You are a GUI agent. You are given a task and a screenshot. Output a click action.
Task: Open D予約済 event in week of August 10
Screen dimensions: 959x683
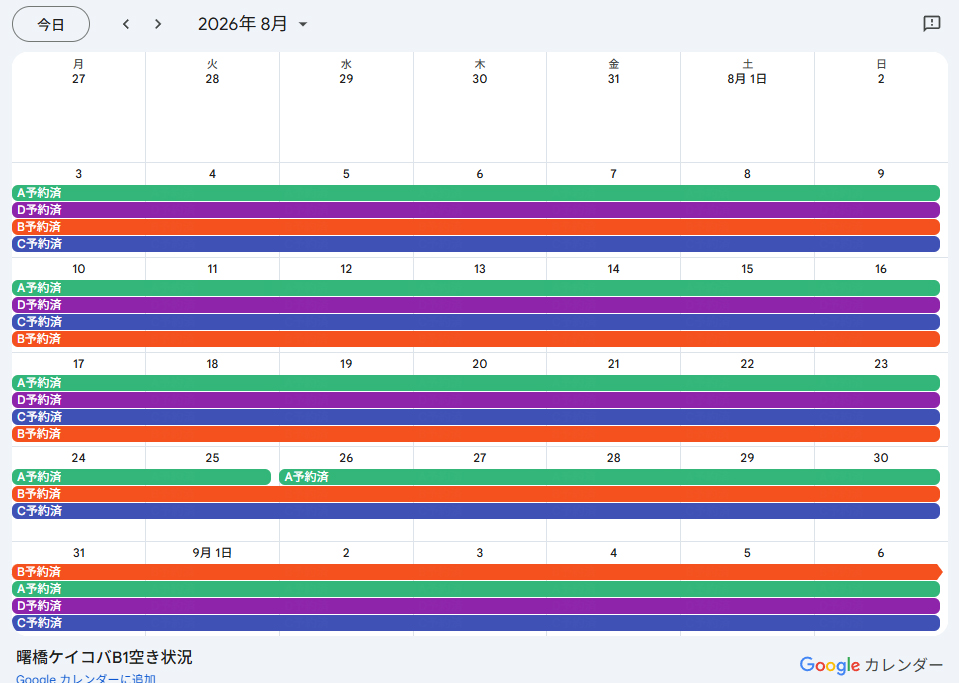pyautogui.click(x=476, y=305)
